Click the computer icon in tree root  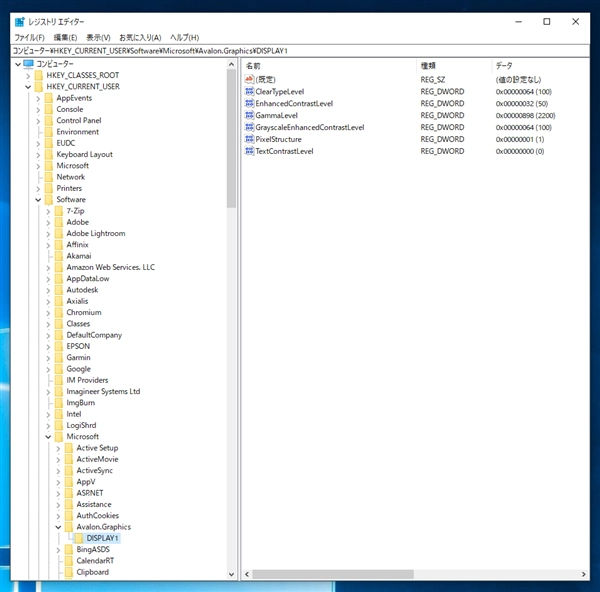(x=28, y=64)
